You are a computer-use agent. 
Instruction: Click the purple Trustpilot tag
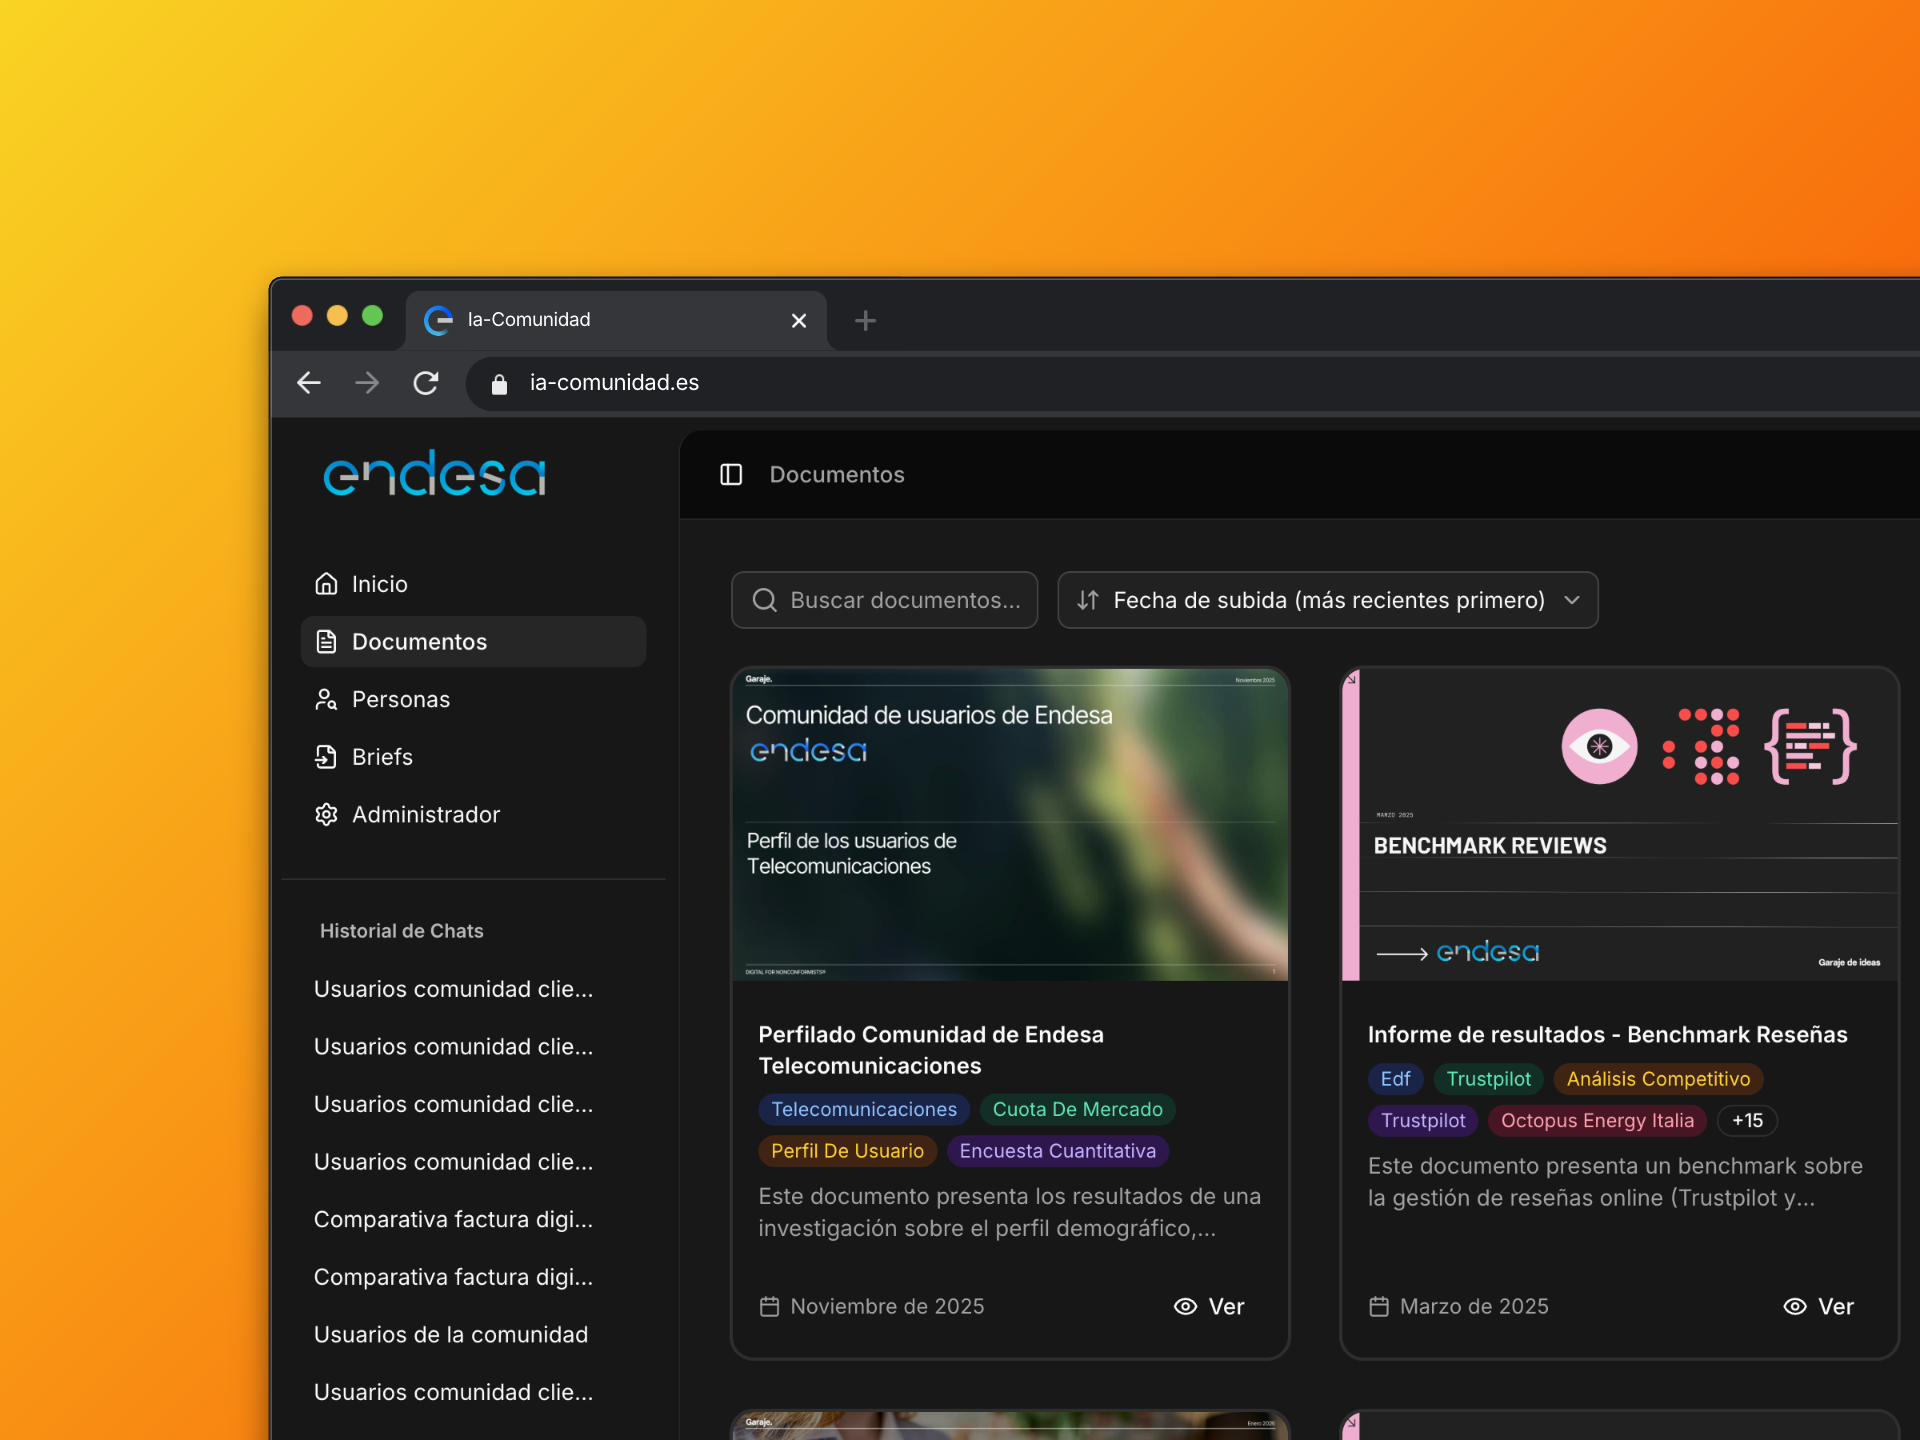click(x=1423, y=1120)
